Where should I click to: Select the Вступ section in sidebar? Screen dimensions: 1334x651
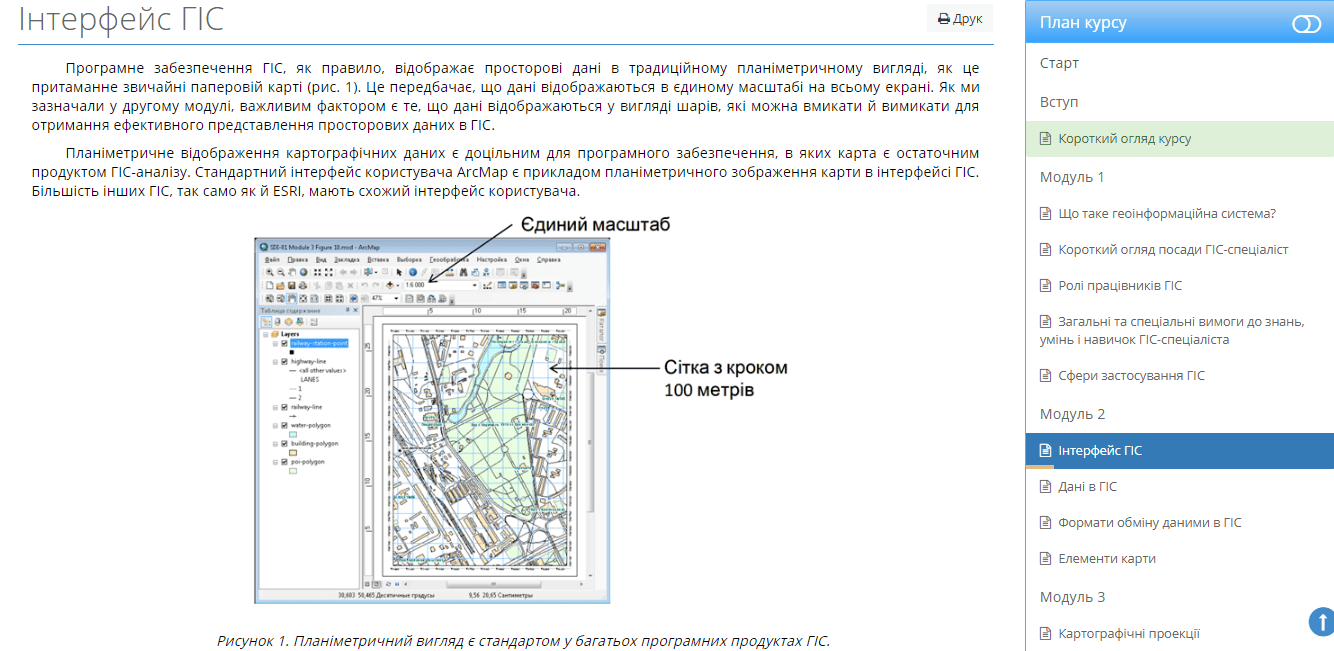point(1059,102)
